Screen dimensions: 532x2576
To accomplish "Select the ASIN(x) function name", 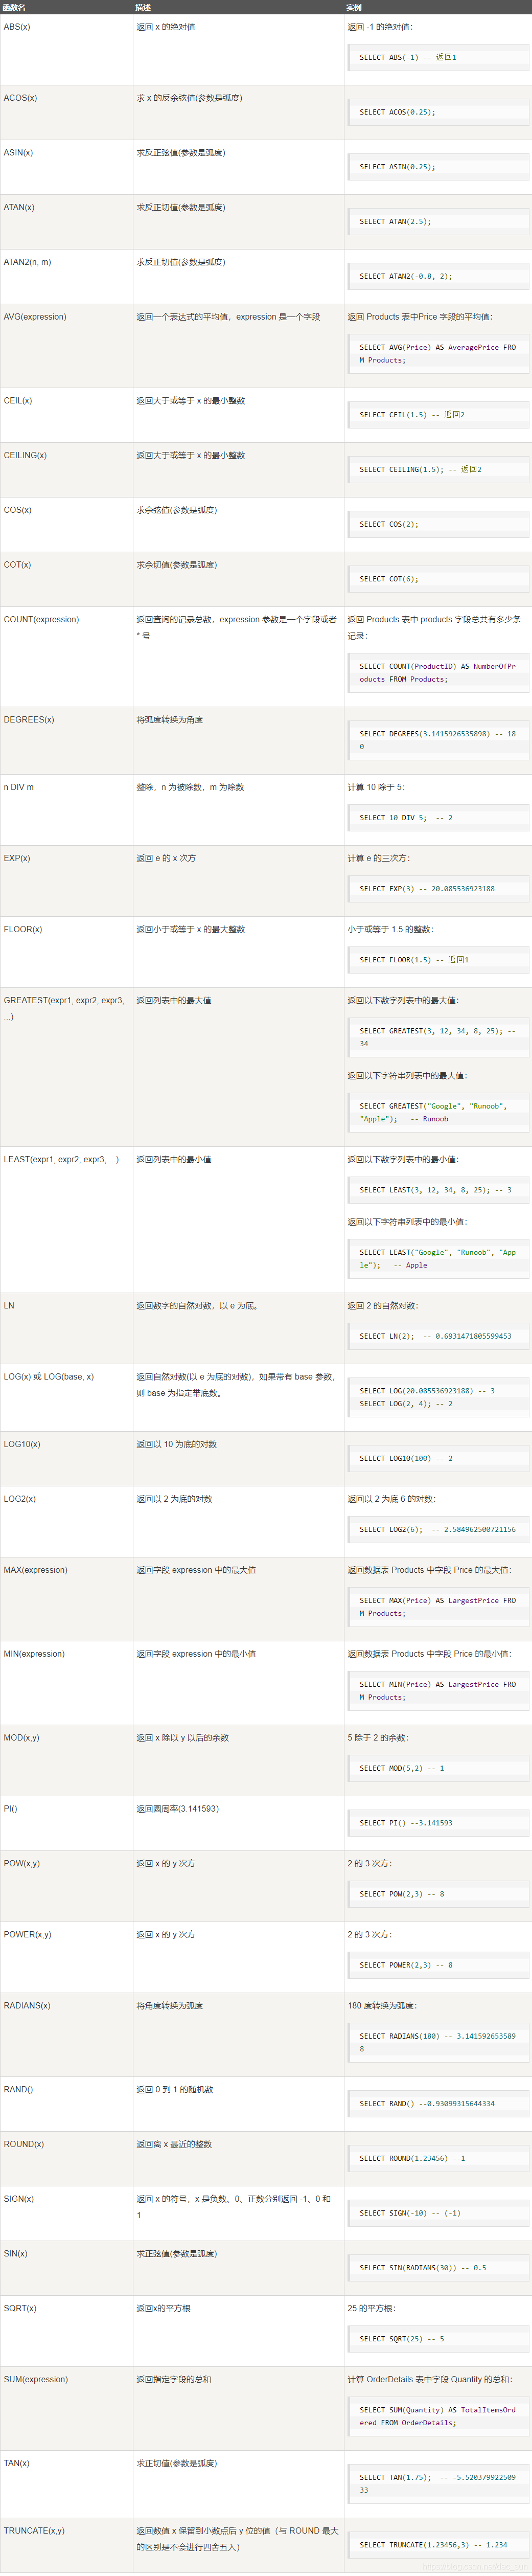I will [x=18, y=153].
